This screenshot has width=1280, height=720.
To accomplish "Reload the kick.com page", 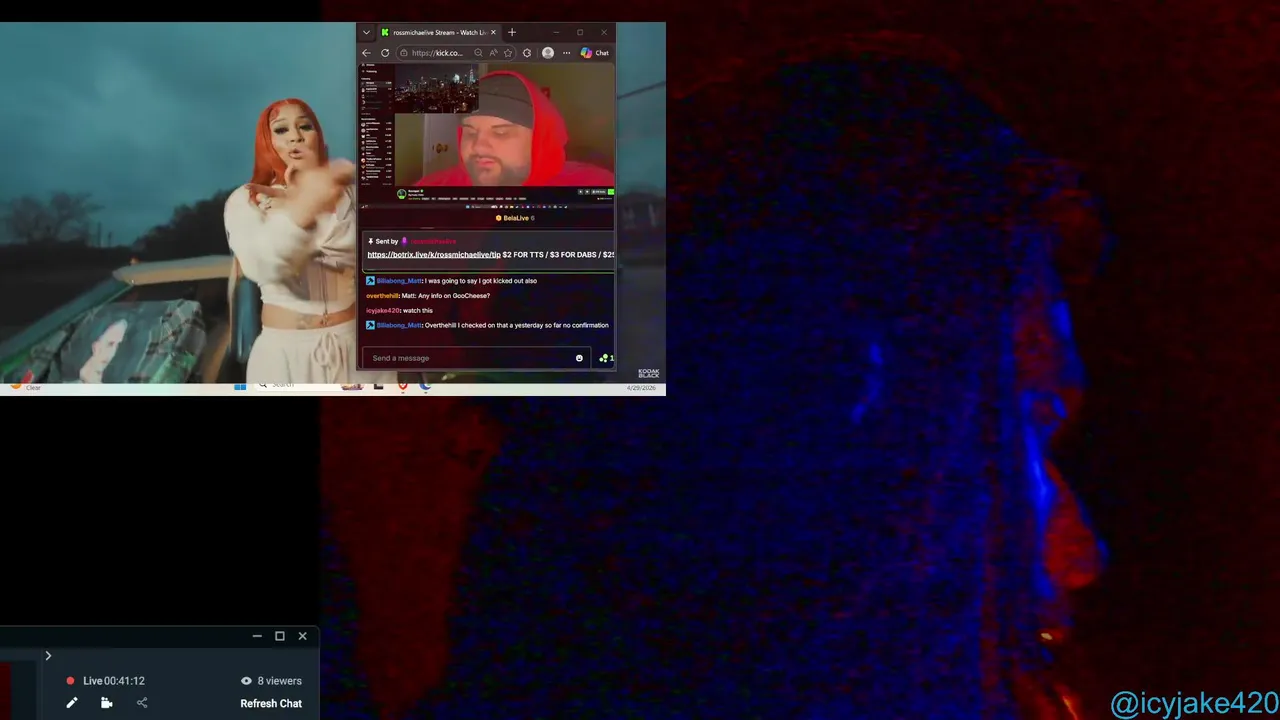I will coord(385,53).
